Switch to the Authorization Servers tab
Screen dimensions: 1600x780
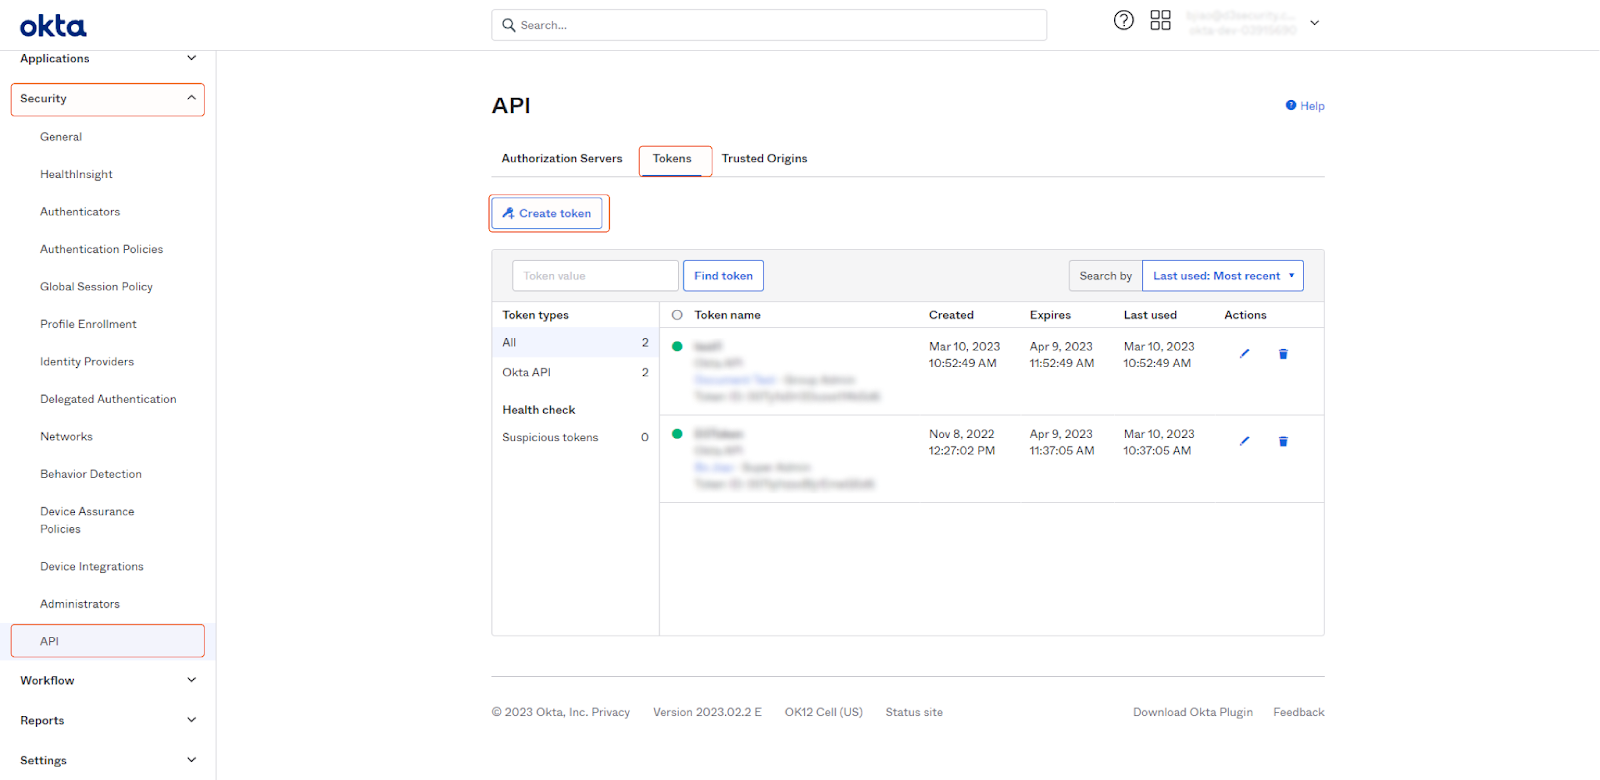(561, 159)
